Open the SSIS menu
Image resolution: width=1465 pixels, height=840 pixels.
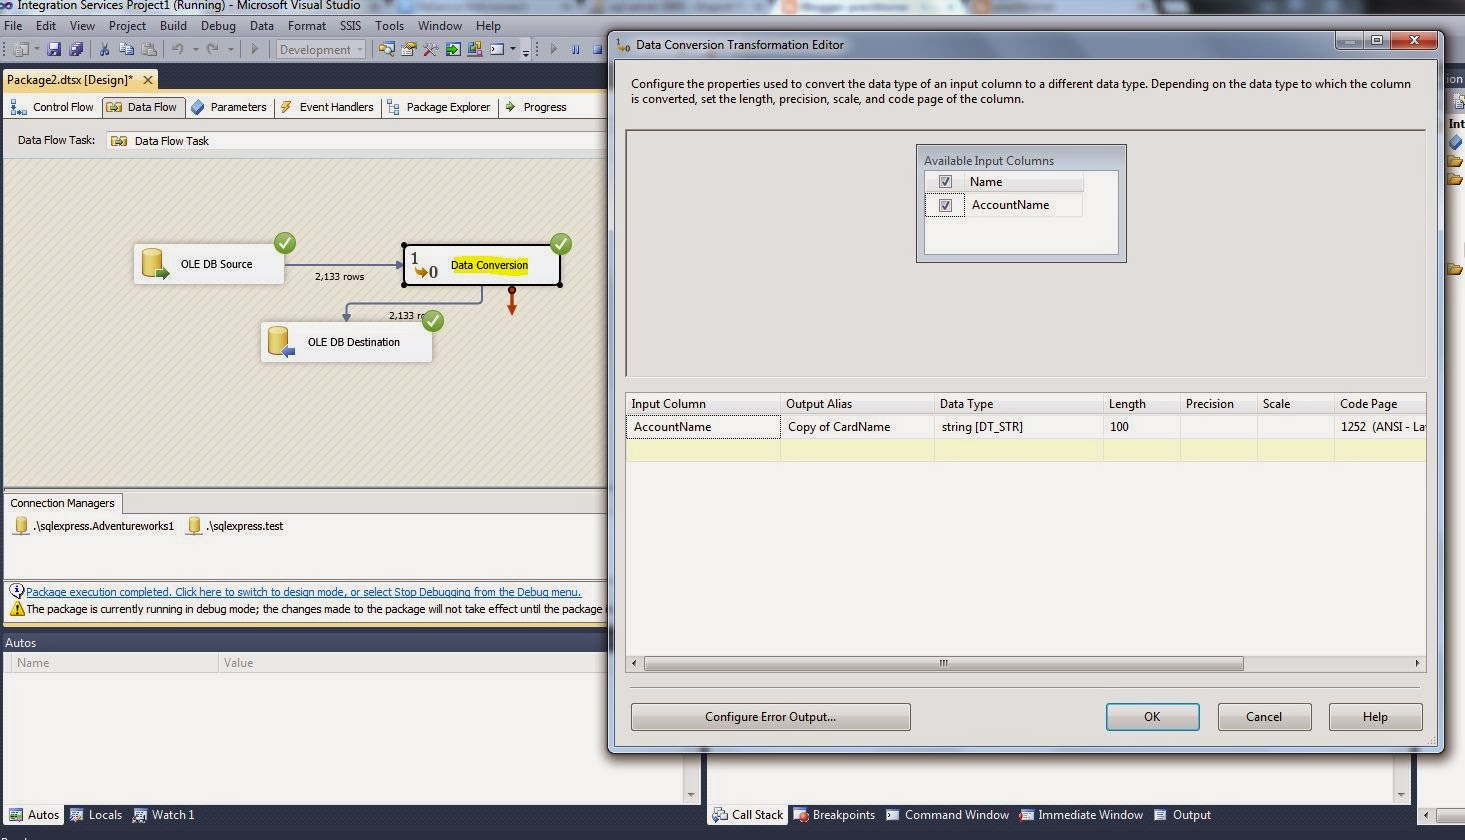click(350, 26)
